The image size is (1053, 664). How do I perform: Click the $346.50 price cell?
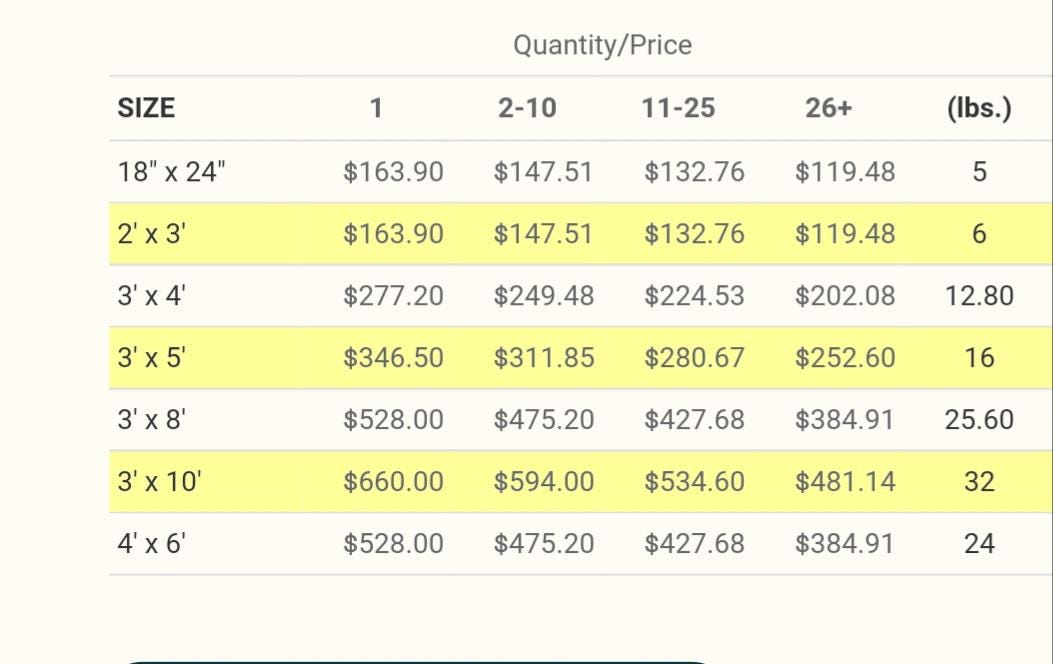click(x=393, y=358)
